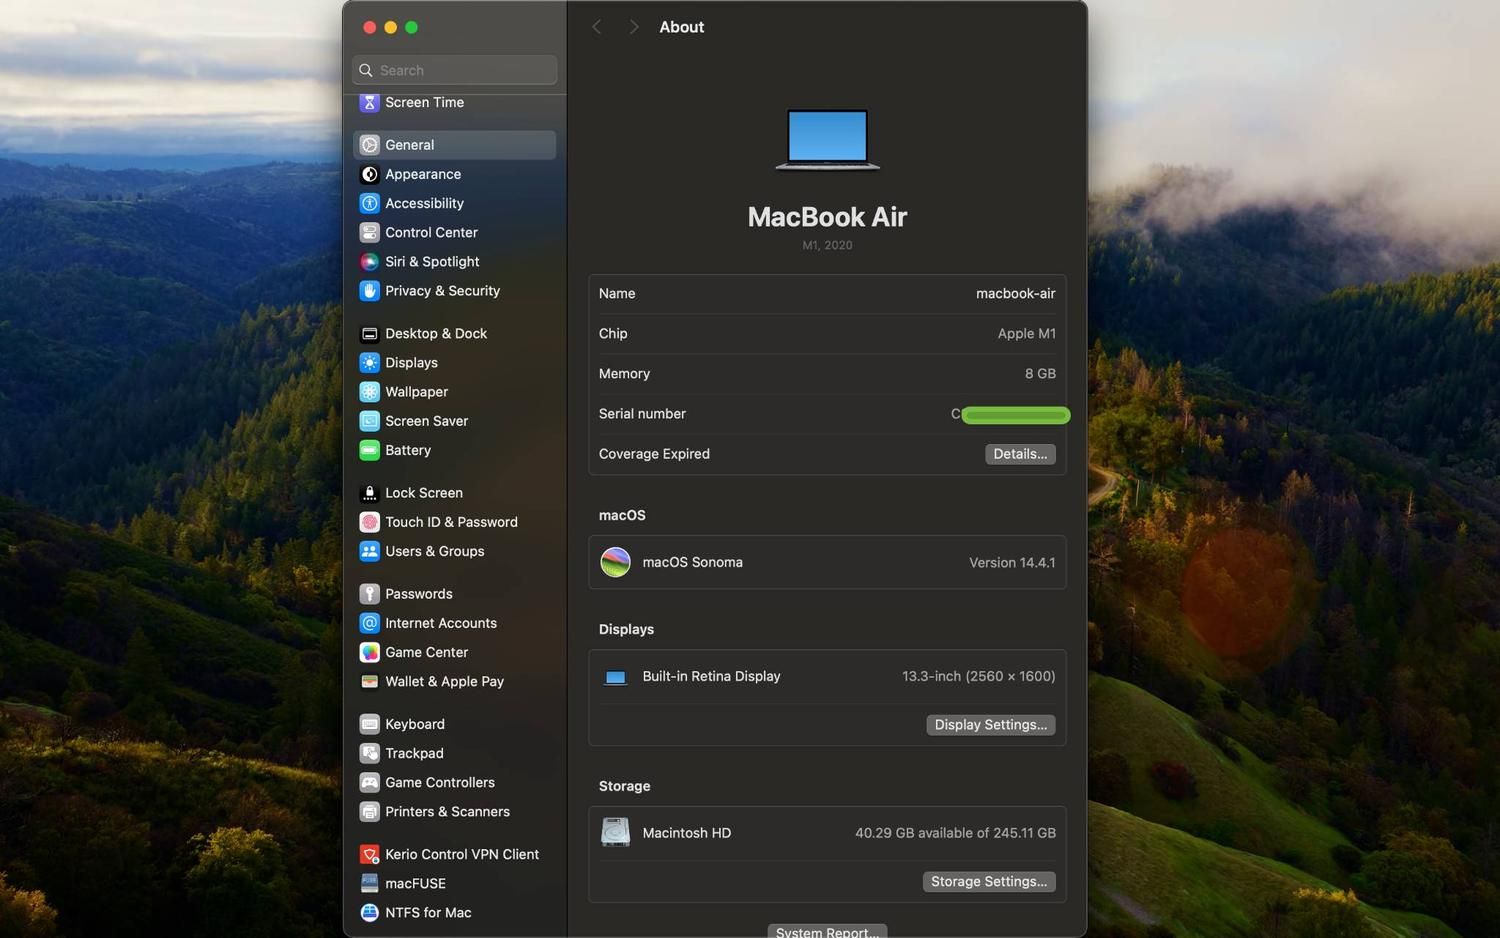Click the MacBook Air laptop image
The width and height of the screenshot is (1500, 938).
tap(827, 140)
